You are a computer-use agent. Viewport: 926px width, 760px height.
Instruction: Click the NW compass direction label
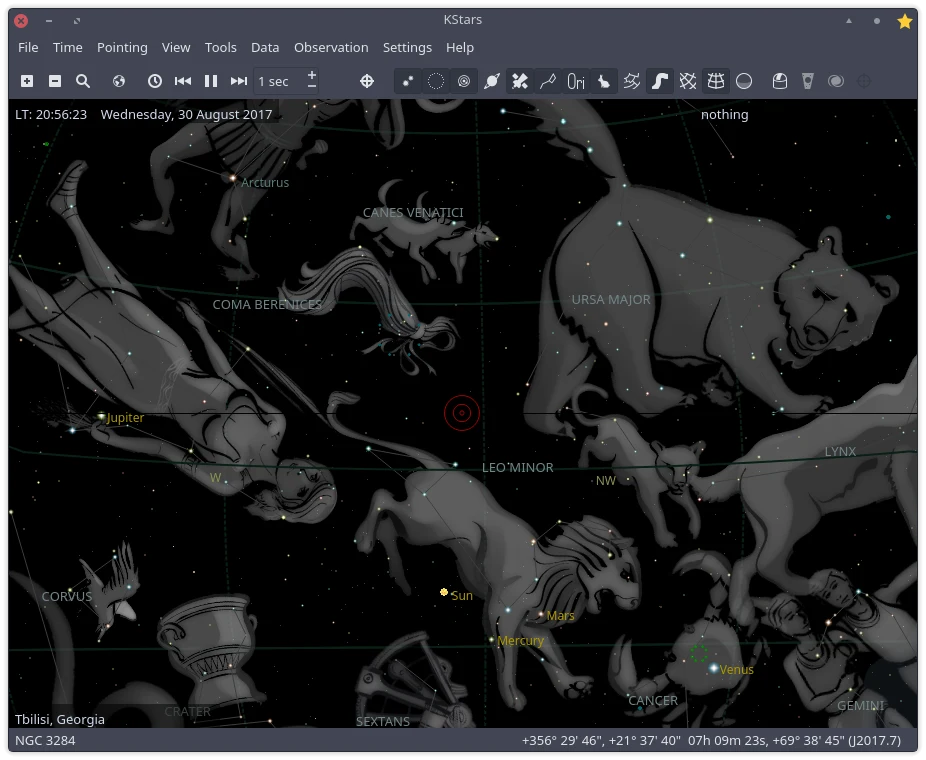pyautogui.click(x=605, y=481)
